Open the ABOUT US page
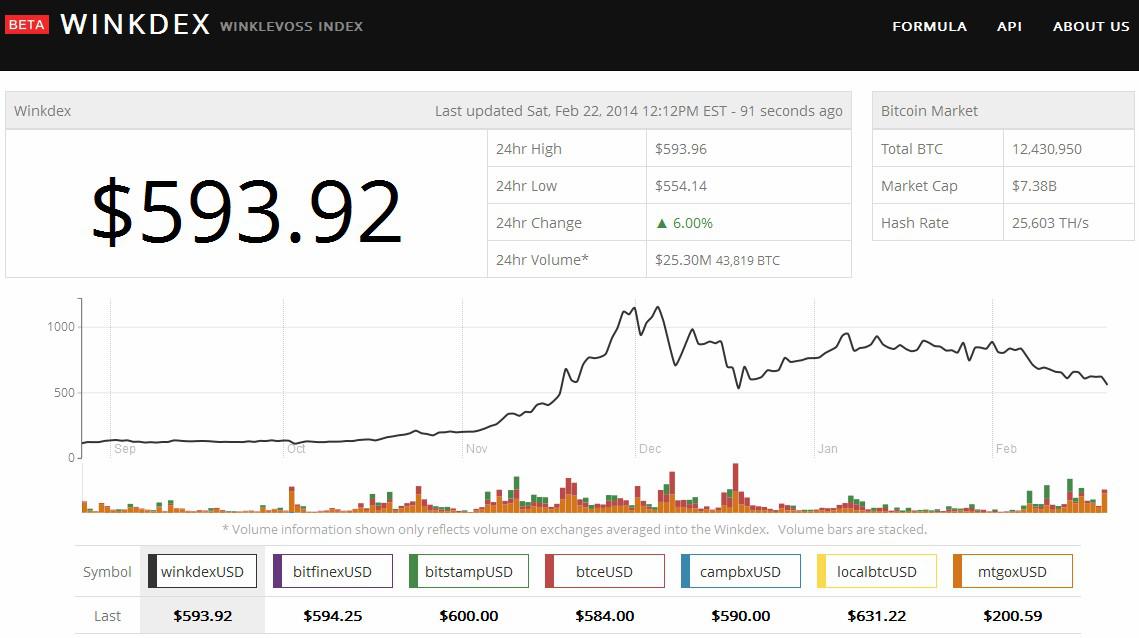 [1091, 26]
